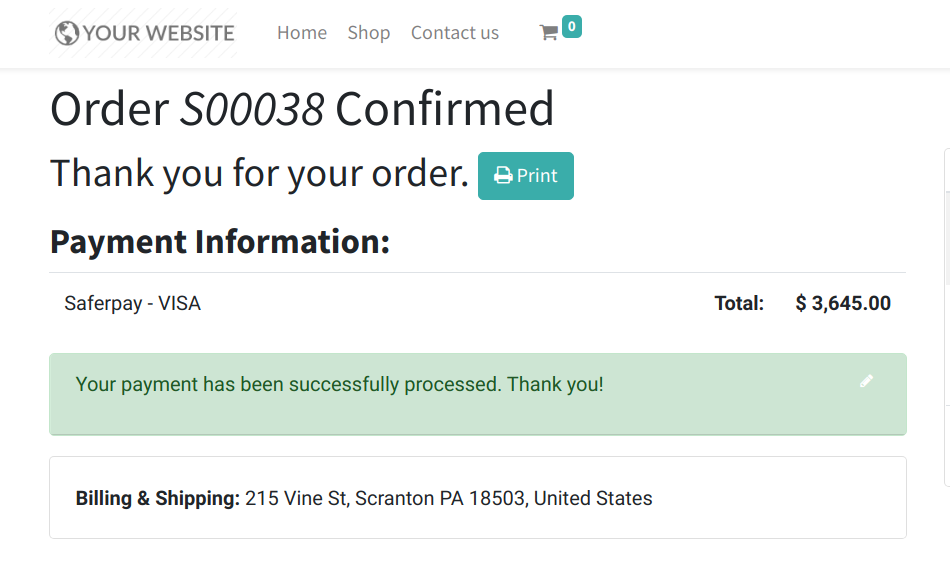This screenshot has height=568, width=950.
Task: Click the total amount $ 3,645.00
Action: click(843, 303)
